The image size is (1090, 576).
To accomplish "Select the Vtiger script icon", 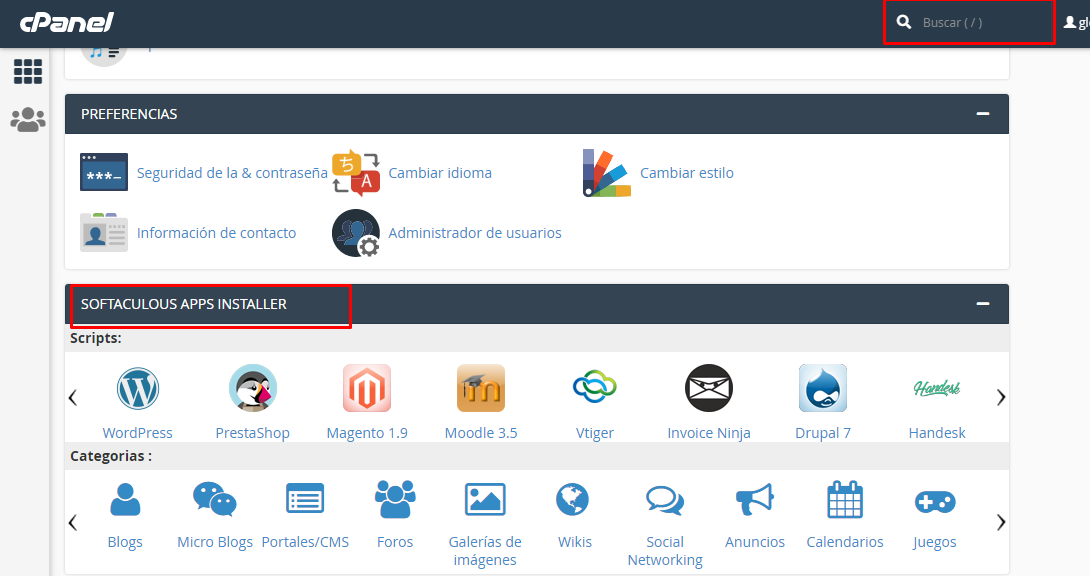I will [595, 387].
